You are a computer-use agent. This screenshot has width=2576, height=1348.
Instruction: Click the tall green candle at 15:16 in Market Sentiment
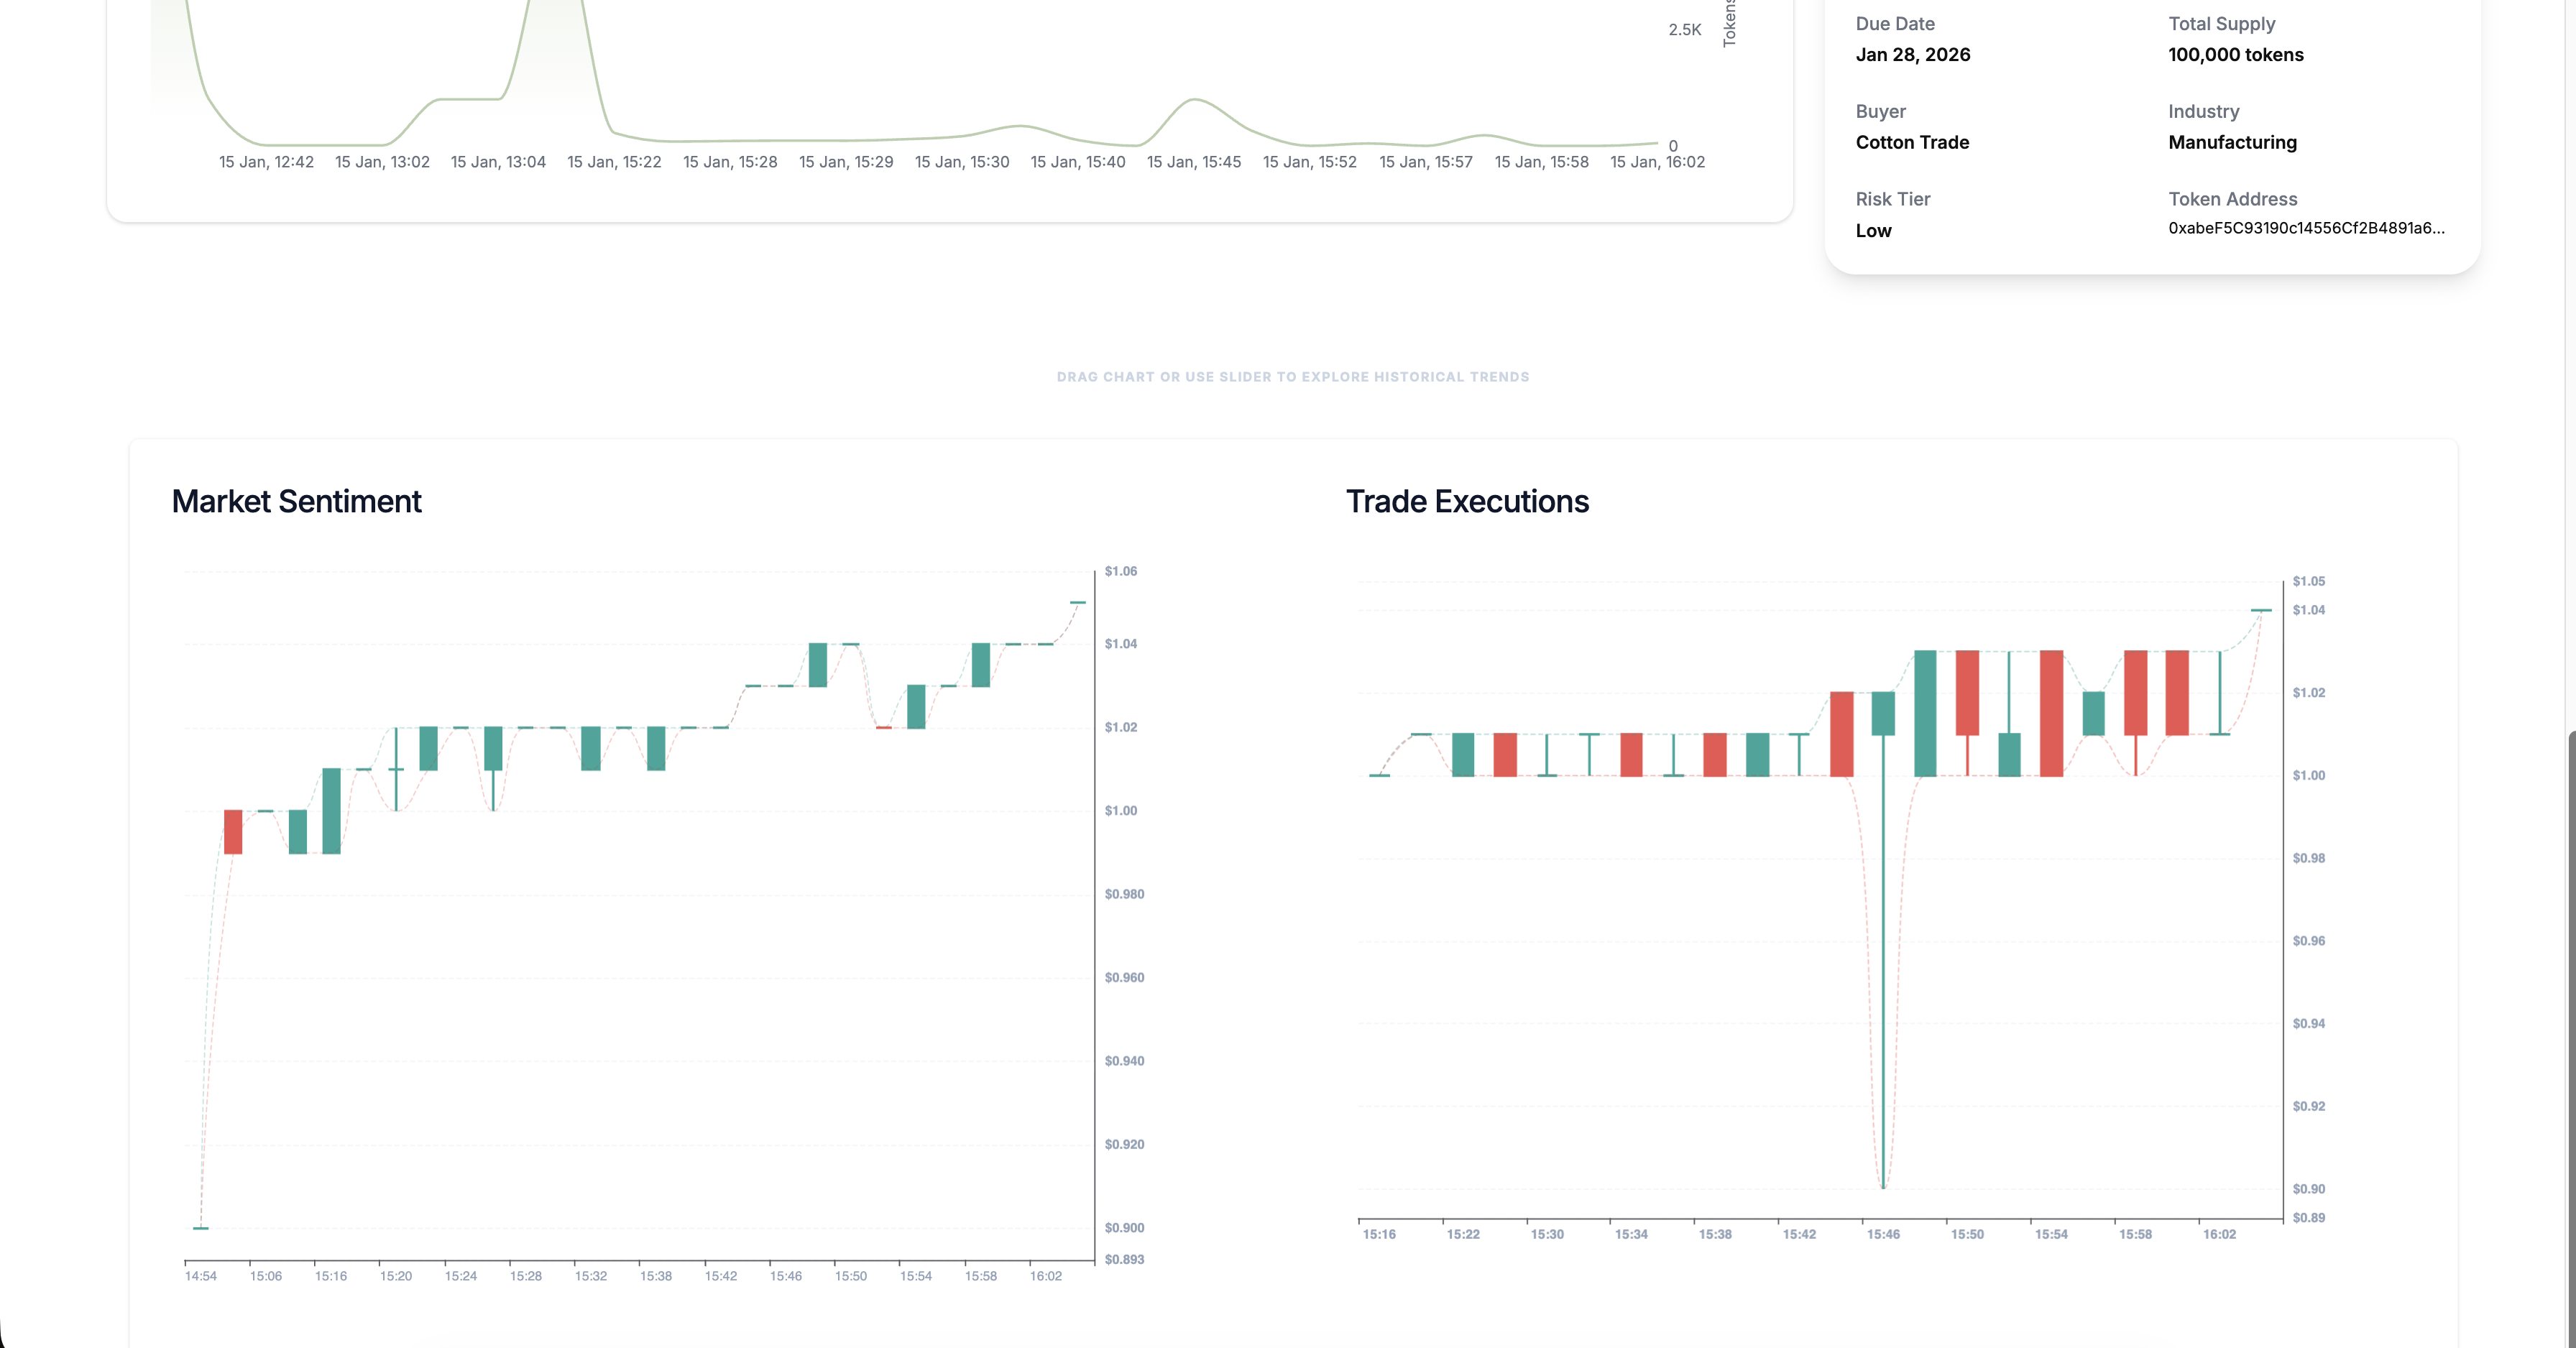[331, 811]
